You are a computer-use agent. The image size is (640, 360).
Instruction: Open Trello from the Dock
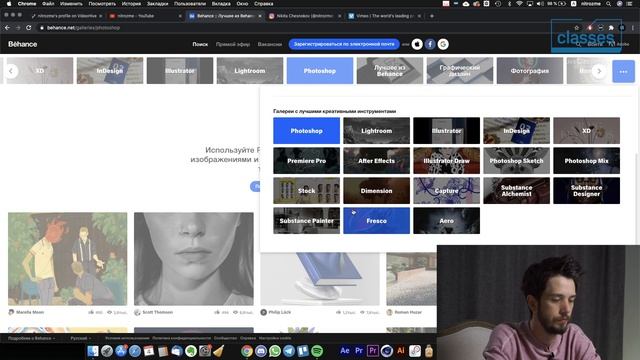(303, 351)
